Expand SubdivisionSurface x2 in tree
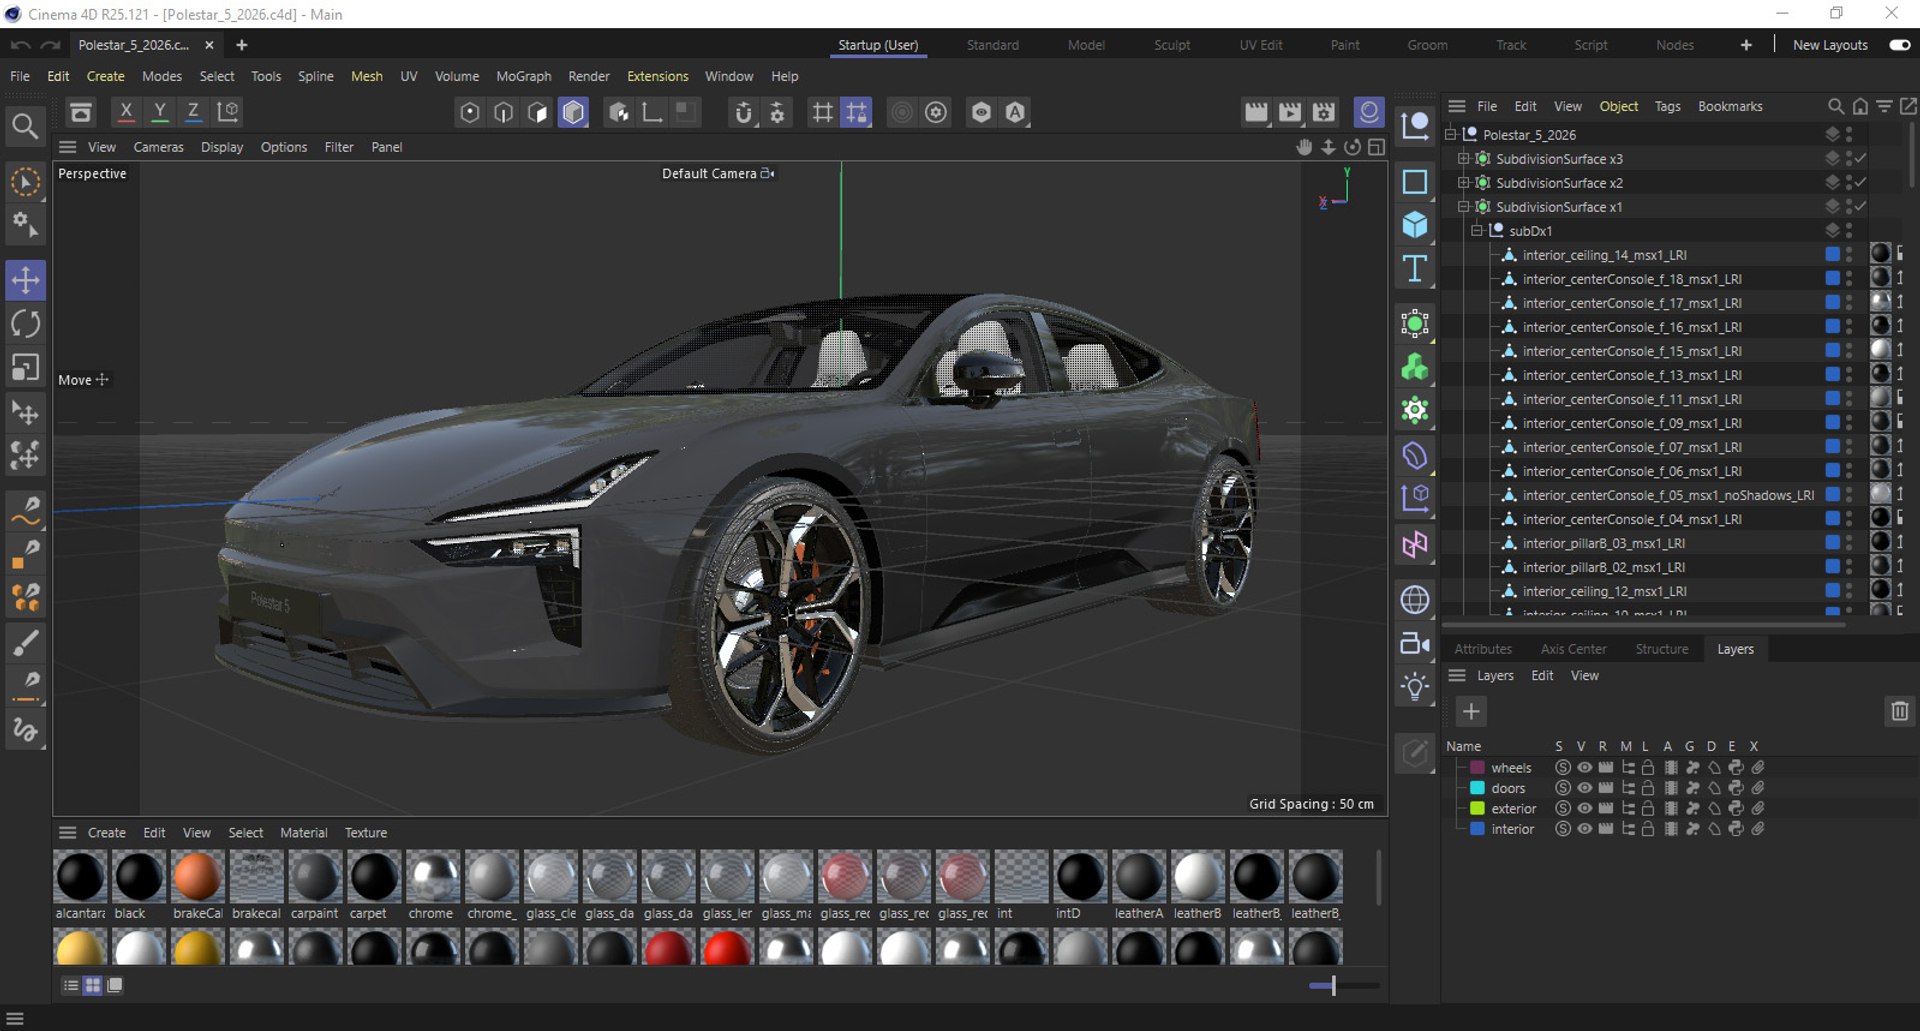1920x1031 pixels. (1463, 182)
